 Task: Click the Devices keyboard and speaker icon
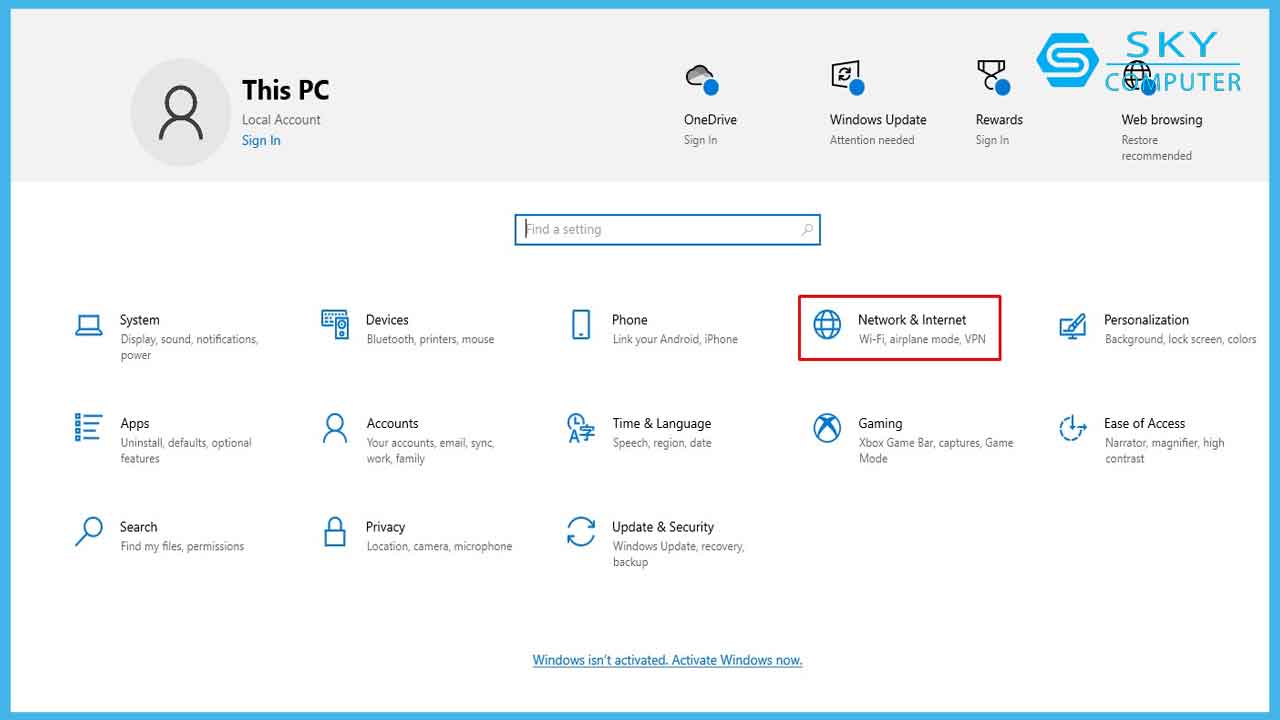(x=335, y=325)
